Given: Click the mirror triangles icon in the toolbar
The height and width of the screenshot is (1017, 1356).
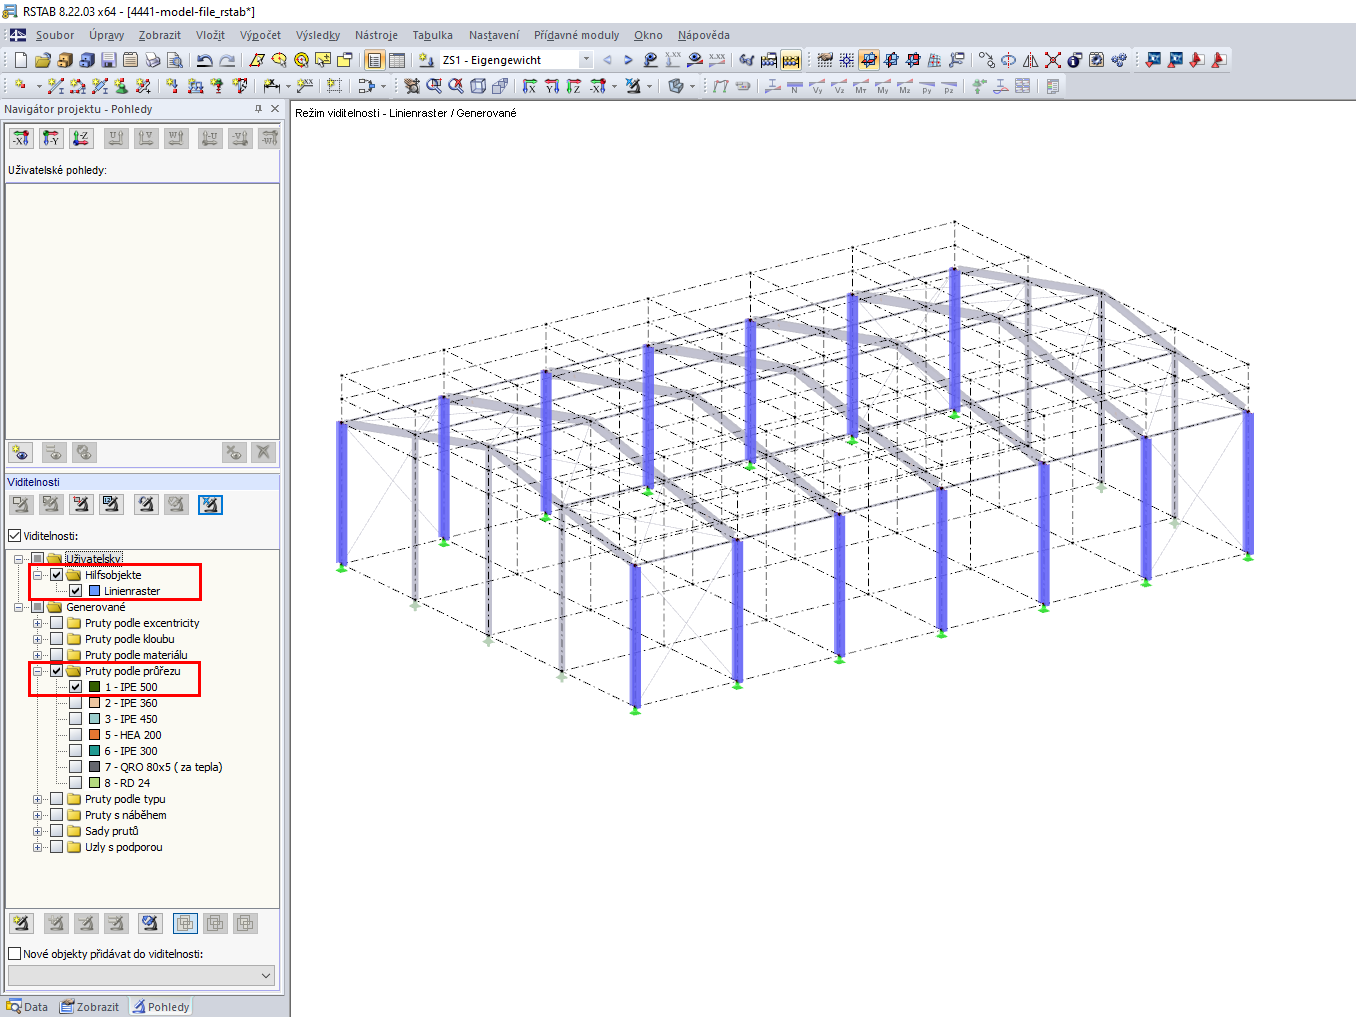Looking at the screenshot, I should point(1031,60).
